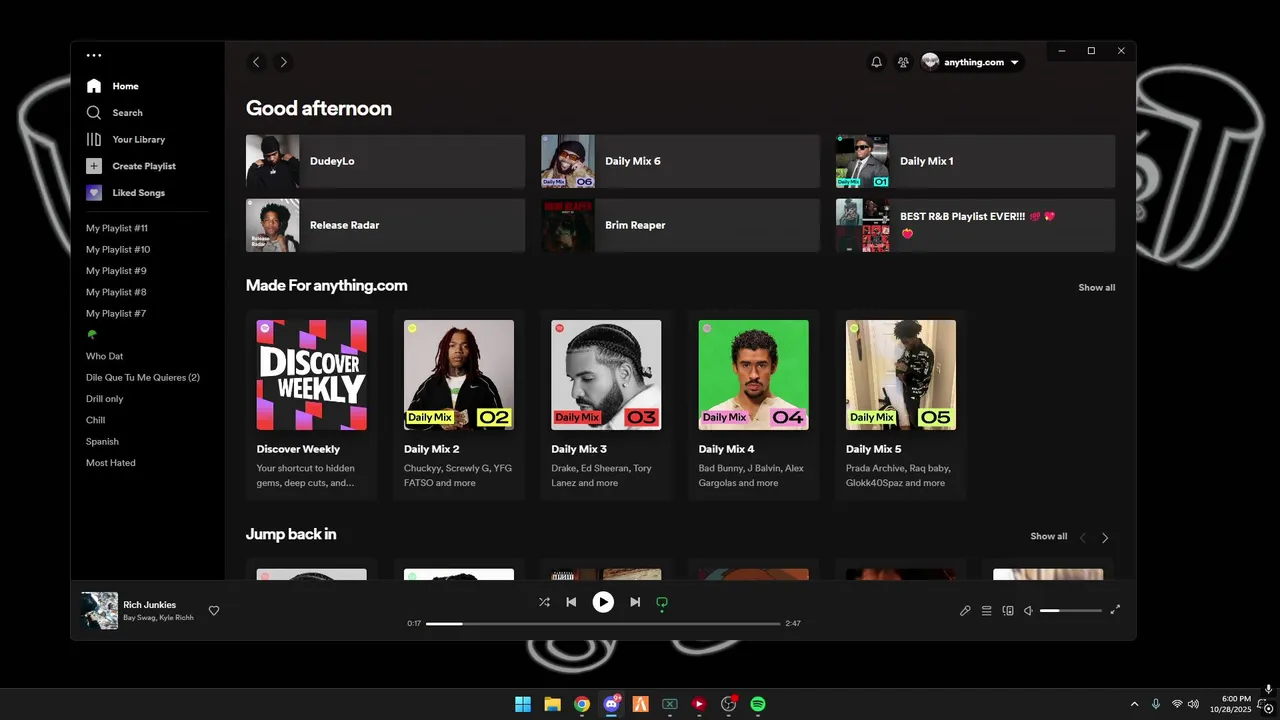Click the Rich Junkies album art in player
Image resolution: width=1280 pixels, height=720 pixels.
99,610
